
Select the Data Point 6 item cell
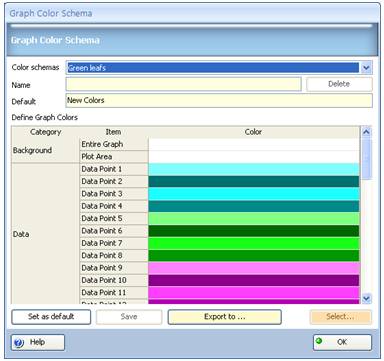pos(114,231)
